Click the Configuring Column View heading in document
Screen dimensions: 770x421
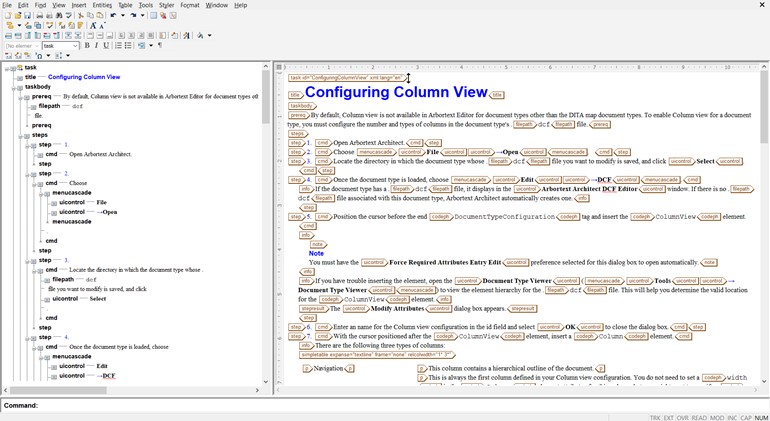pos(396,92)
